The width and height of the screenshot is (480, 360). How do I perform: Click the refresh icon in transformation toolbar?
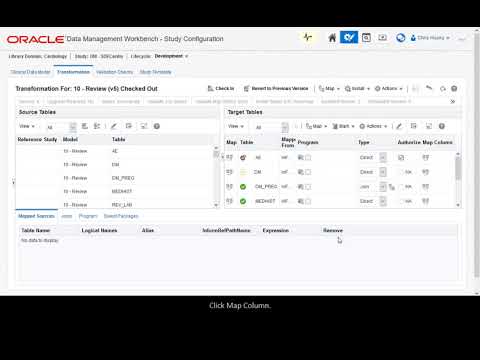(x=443, y=89)
